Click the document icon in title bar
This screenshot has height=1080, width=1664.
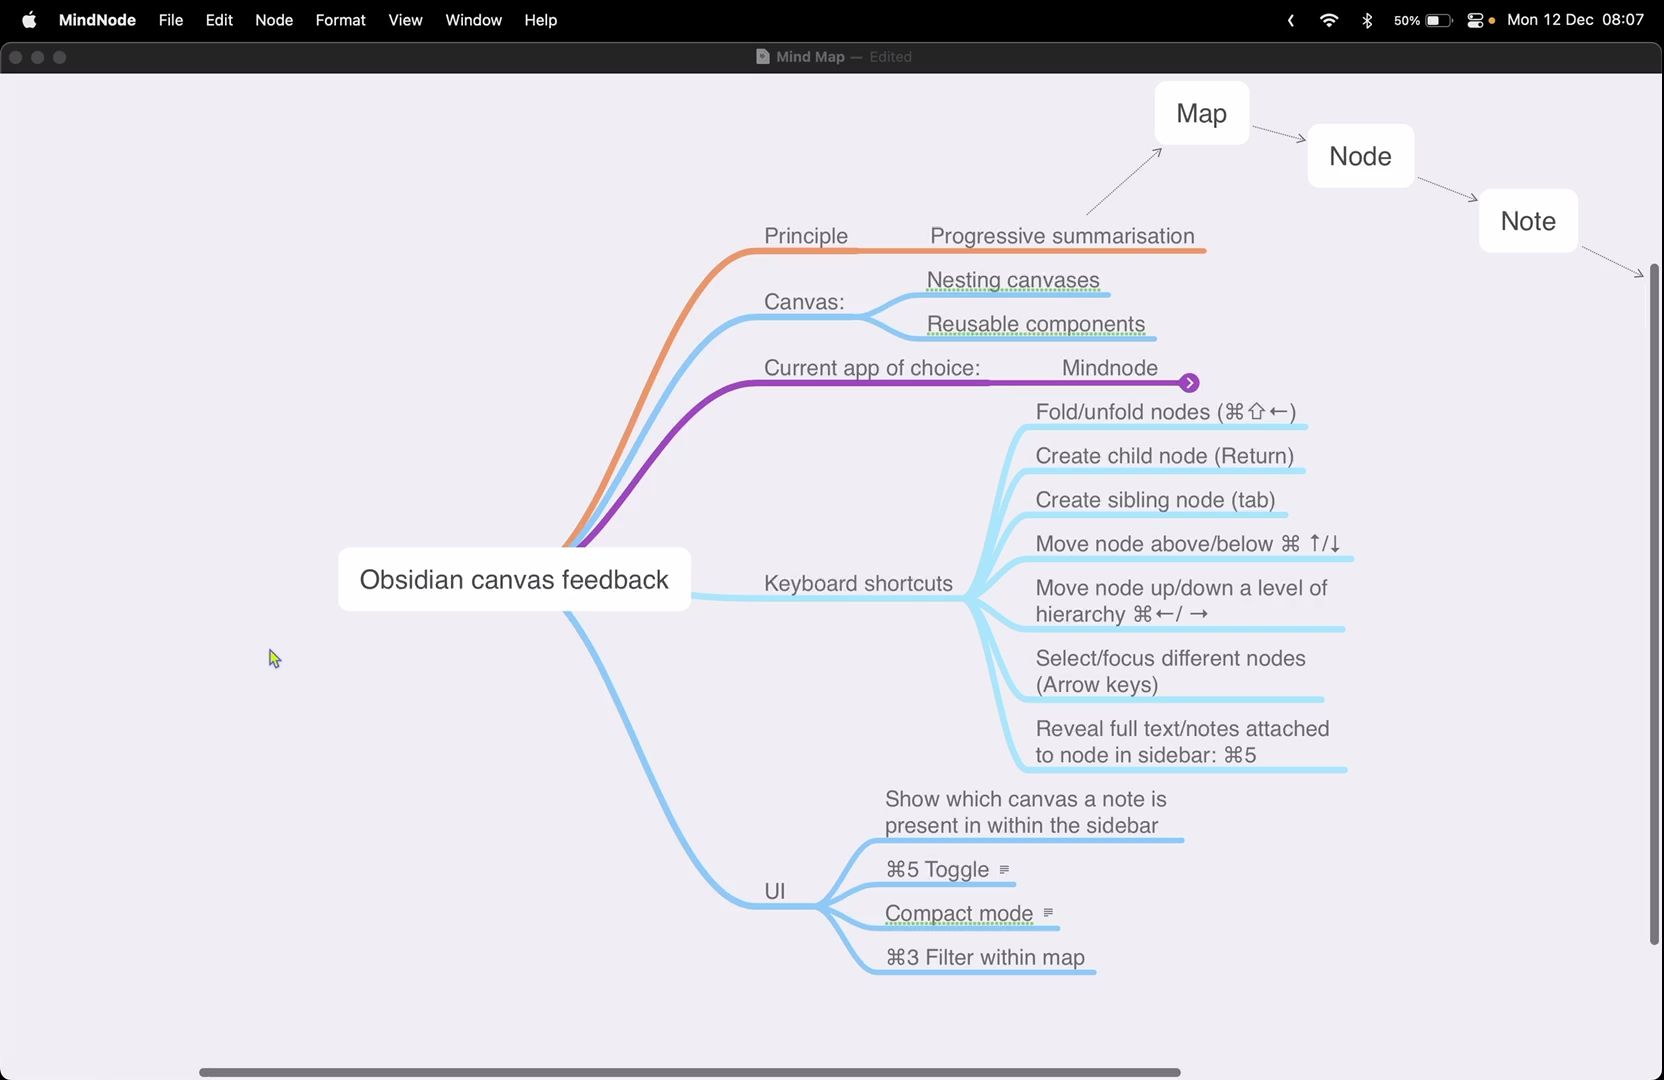pos(763,57)
